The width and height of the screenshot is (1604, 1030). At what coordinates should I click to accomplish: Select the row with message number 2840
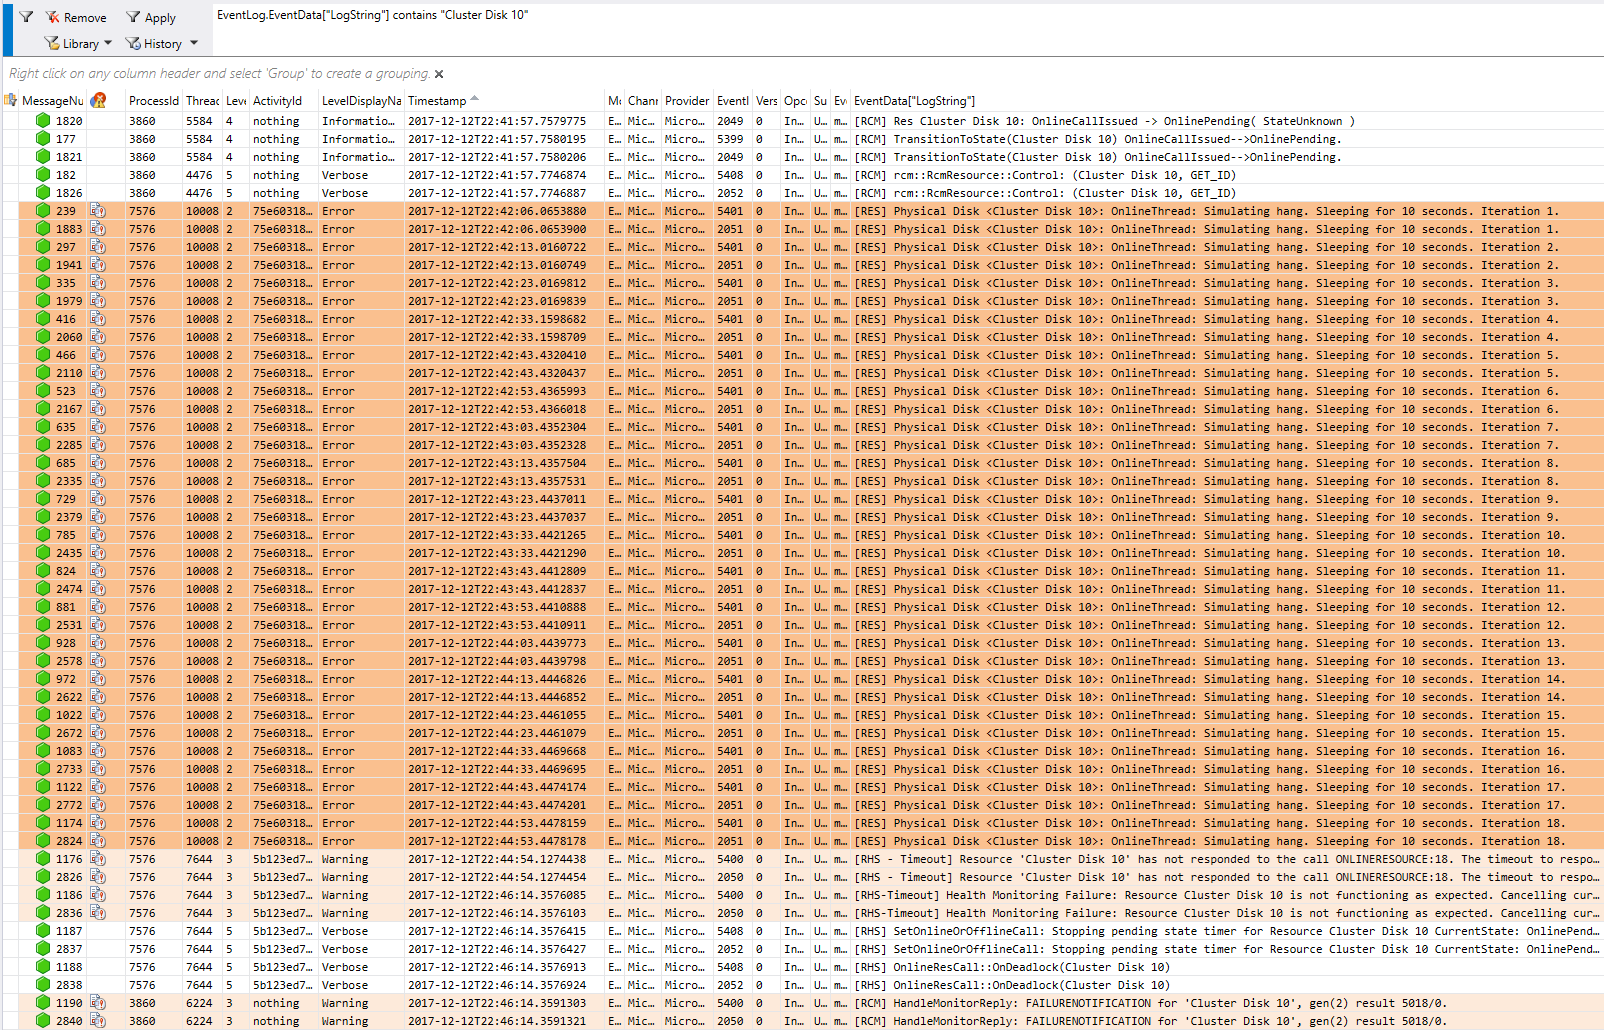pyautogui.click(x=400, y=1020)
